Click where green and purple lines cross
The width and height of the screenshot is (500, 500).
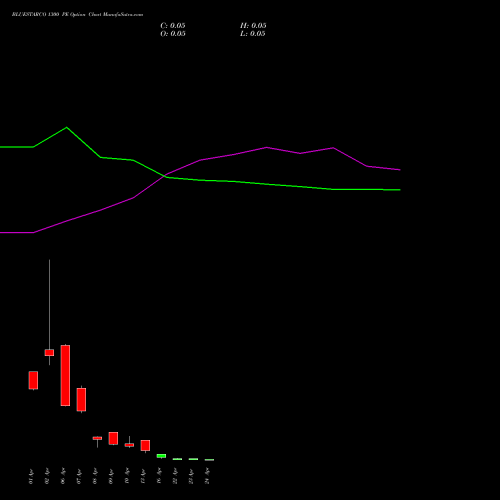[165, 176]
